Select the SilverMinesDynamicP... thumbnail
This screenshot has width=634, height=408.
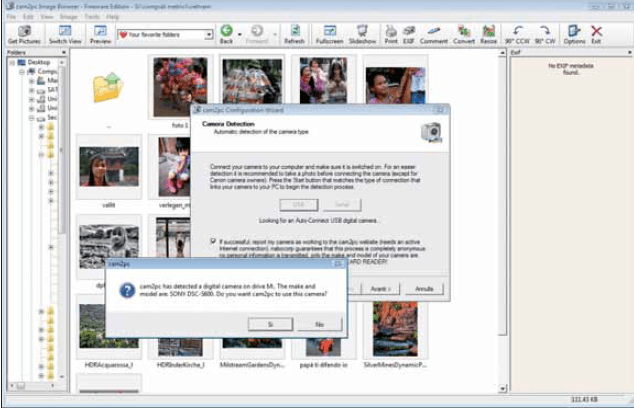point(395,329)
